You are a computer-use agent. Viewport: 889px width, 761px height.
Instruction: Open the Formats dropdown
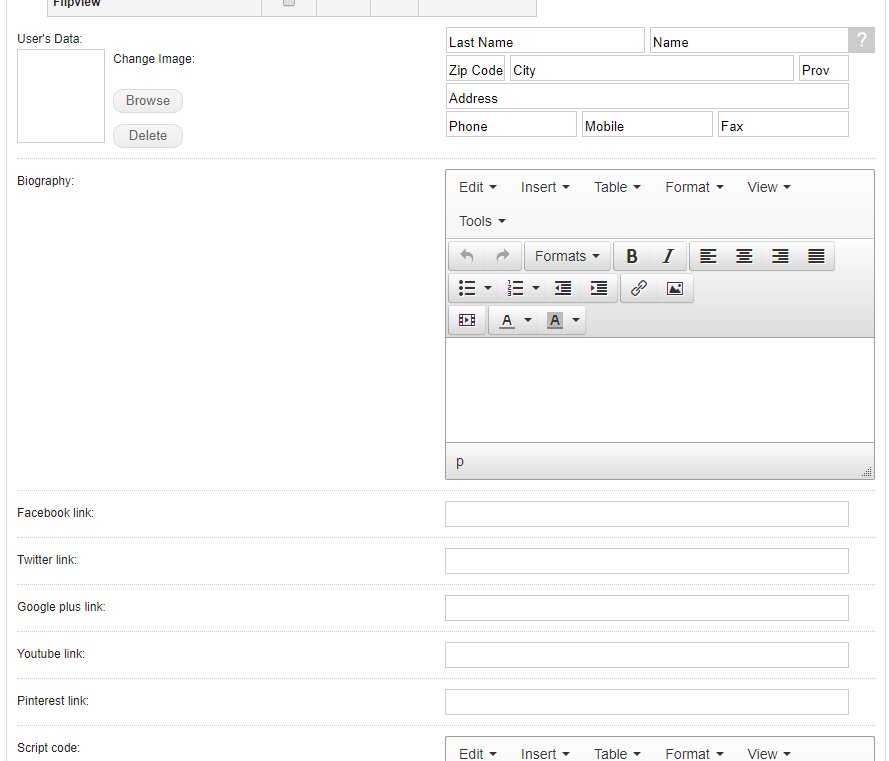tap(567, 256)
